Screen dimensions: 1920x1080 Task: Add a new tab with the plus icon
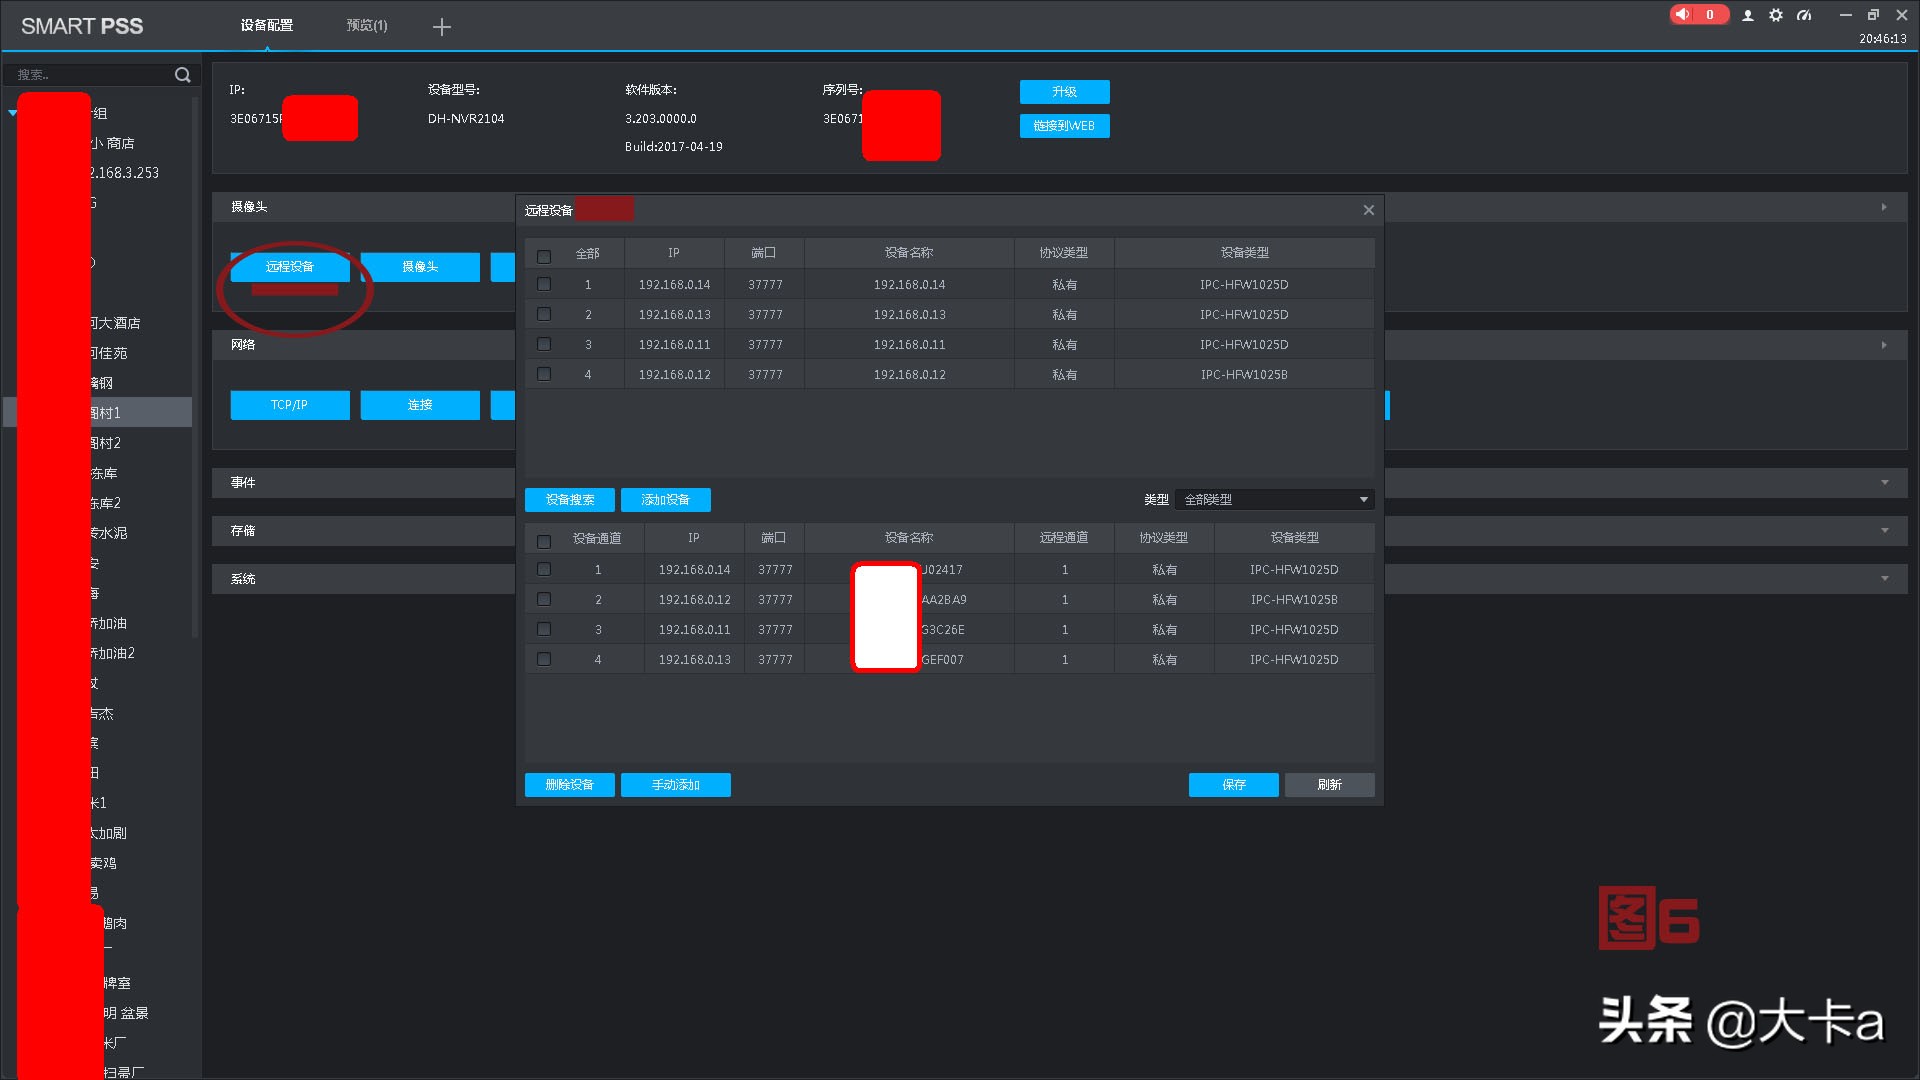[x=441, y=27]
